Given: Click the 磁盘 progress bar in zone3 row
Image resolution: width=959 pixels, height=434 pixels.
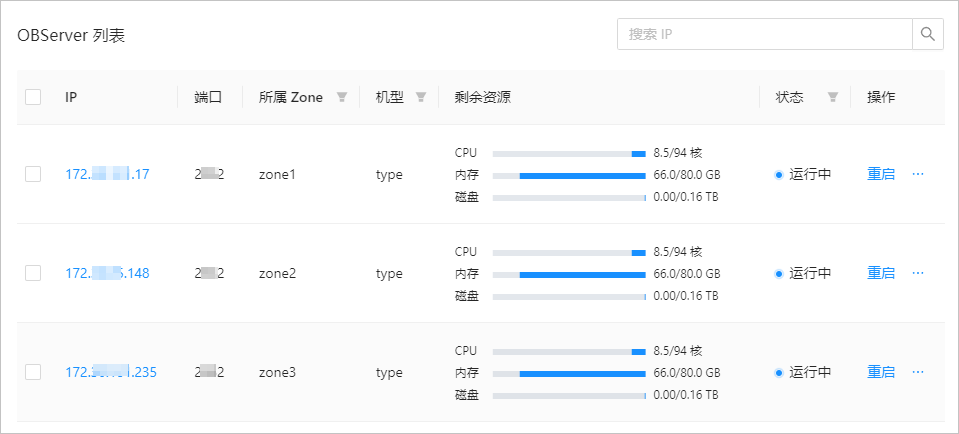Looking at the screenshot, I should [x=569, y=395].
